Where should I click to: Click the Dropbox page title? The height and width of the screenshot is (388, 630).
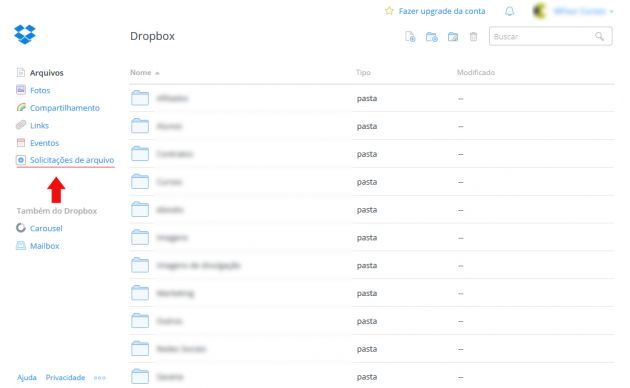point(152,36)
